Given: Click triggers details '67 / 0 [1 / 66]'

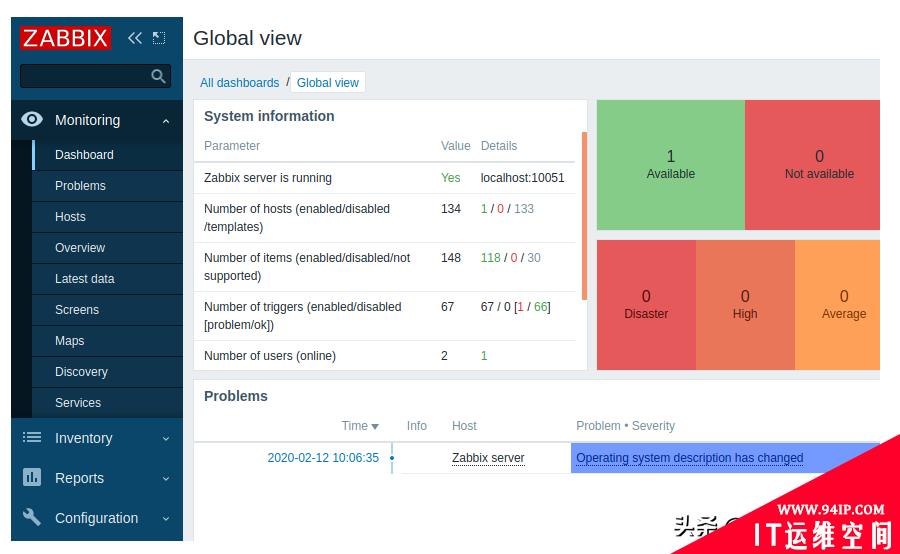Looking at the screenshot, I should (x=515, y=307).
